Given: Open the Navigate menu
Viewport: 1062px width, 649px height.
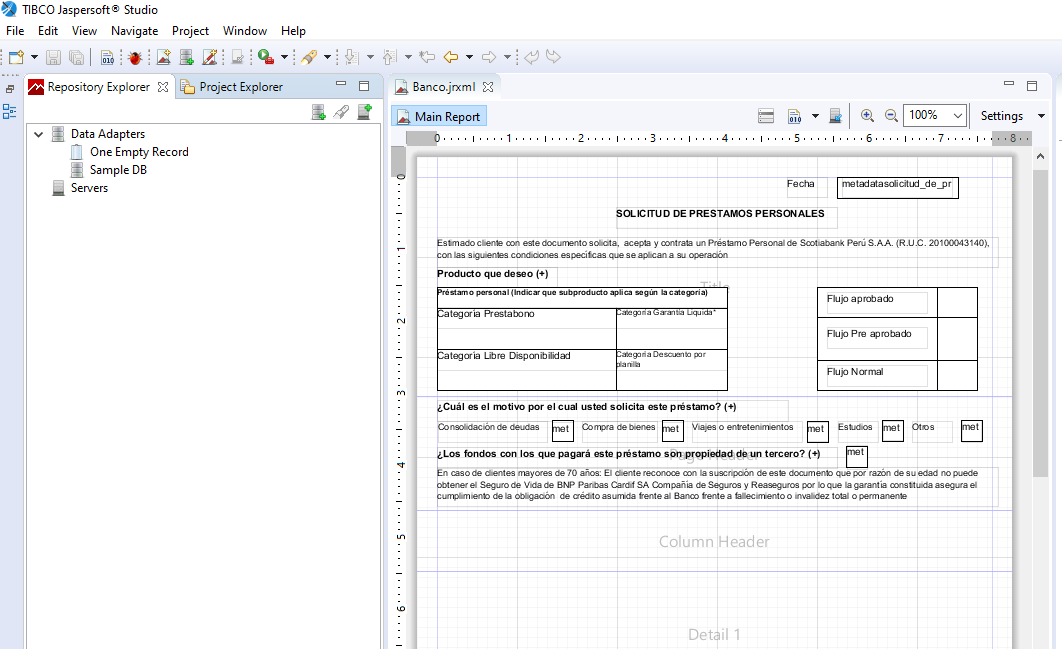Looking at the screenshot, I should [134, 31].
